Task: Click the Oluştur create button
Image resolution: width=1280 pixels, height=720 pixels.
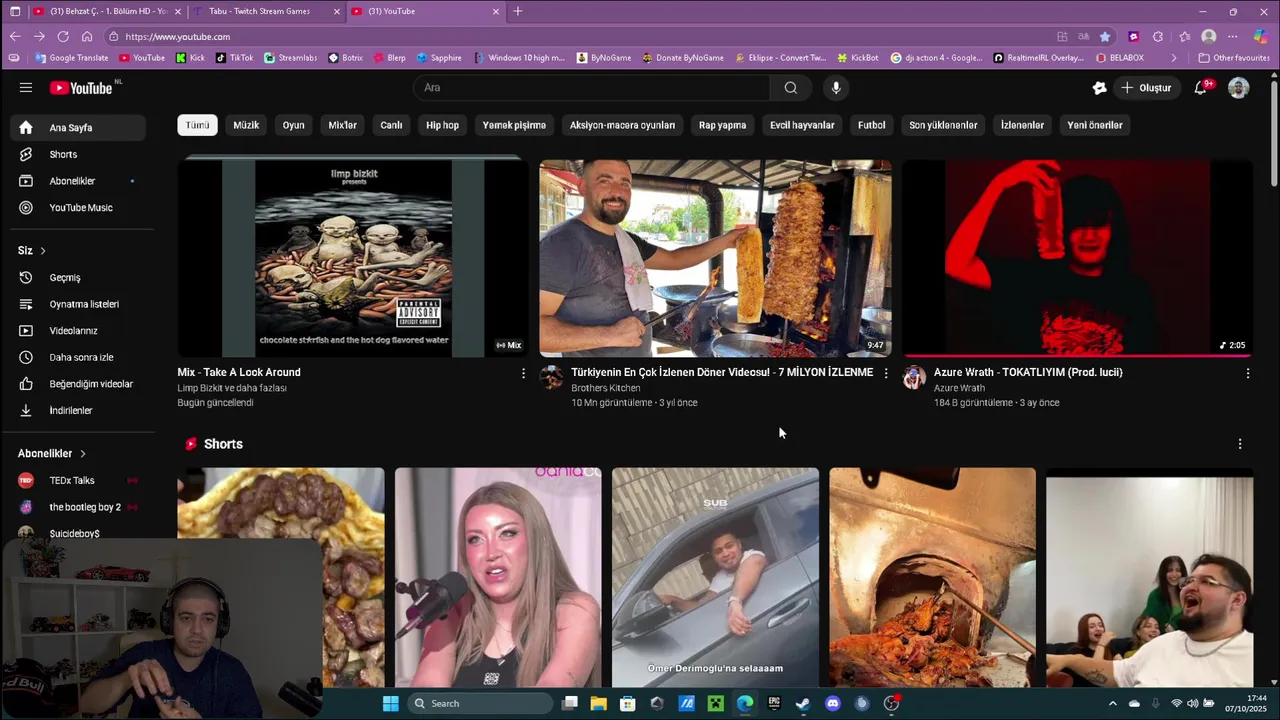Action: 1146,88
